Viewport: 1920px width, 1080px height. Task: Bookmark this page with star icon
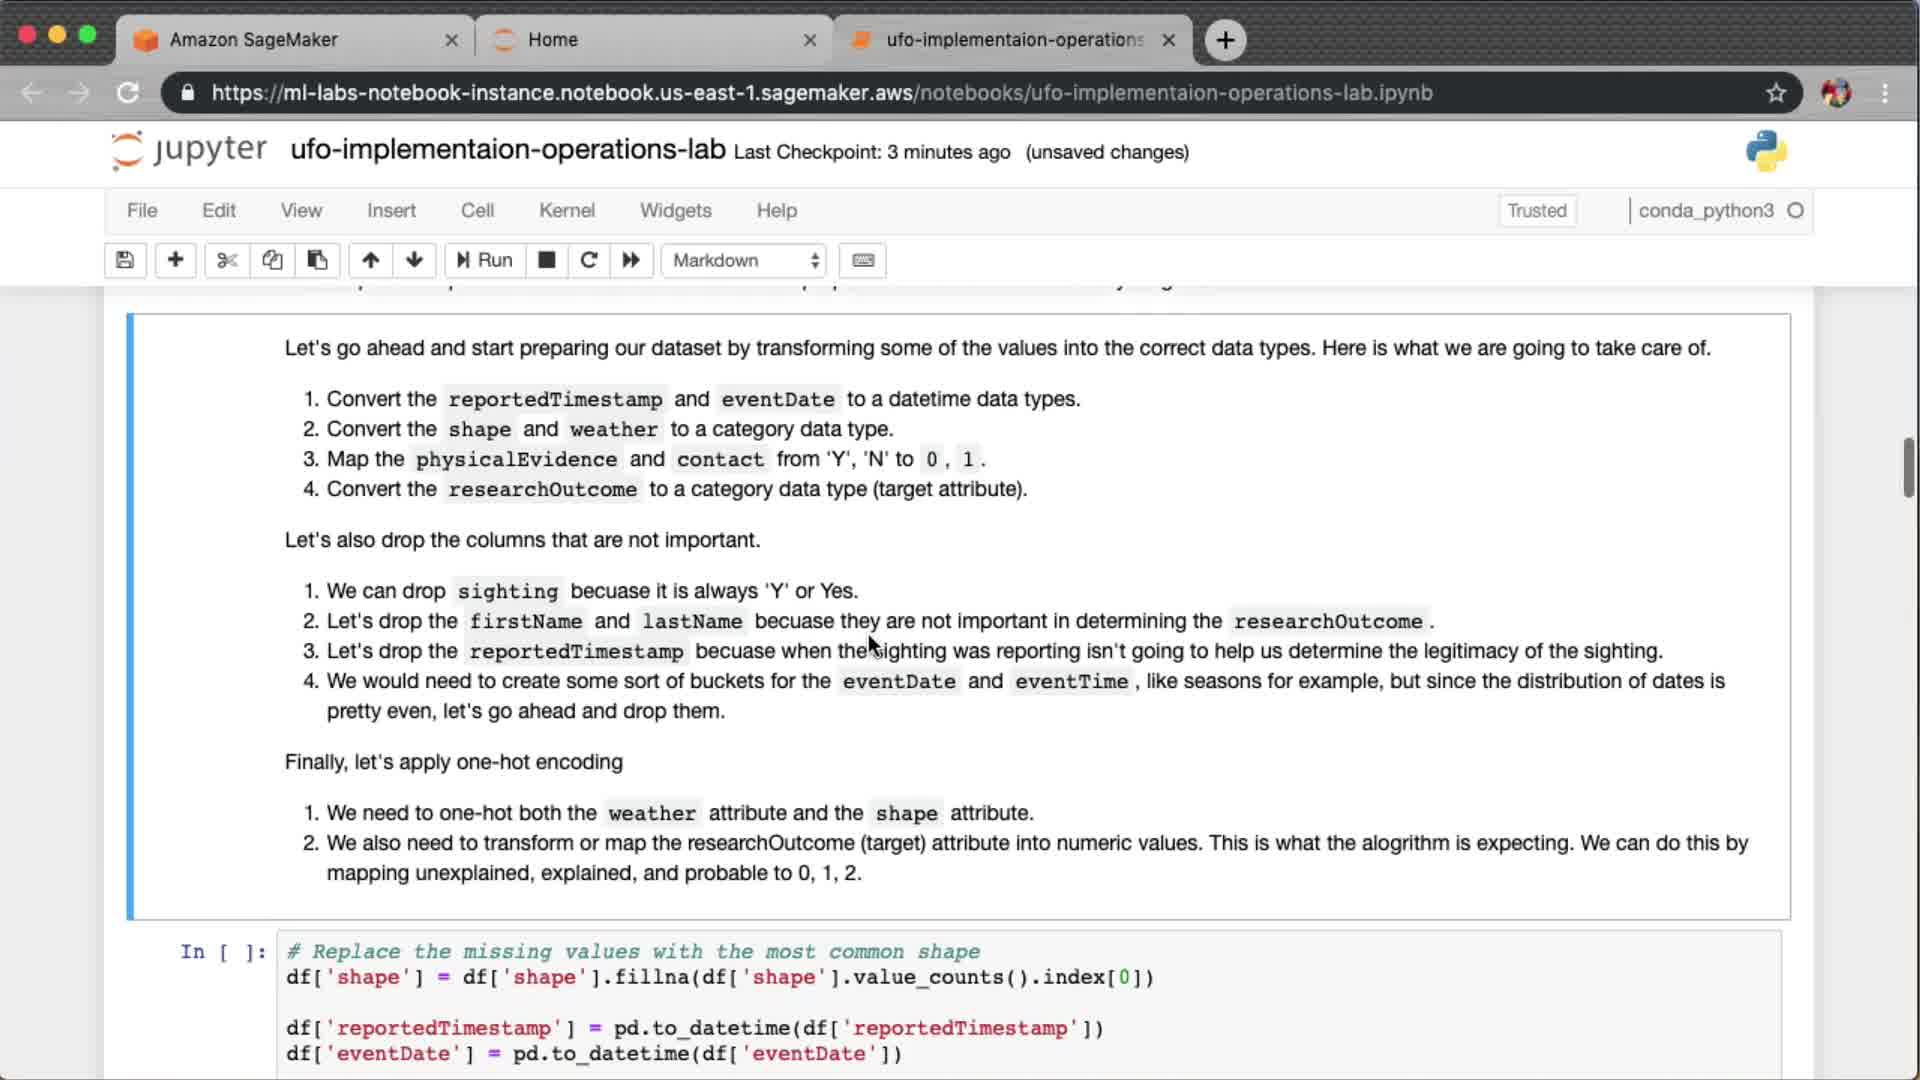[x=1775, y=93]
